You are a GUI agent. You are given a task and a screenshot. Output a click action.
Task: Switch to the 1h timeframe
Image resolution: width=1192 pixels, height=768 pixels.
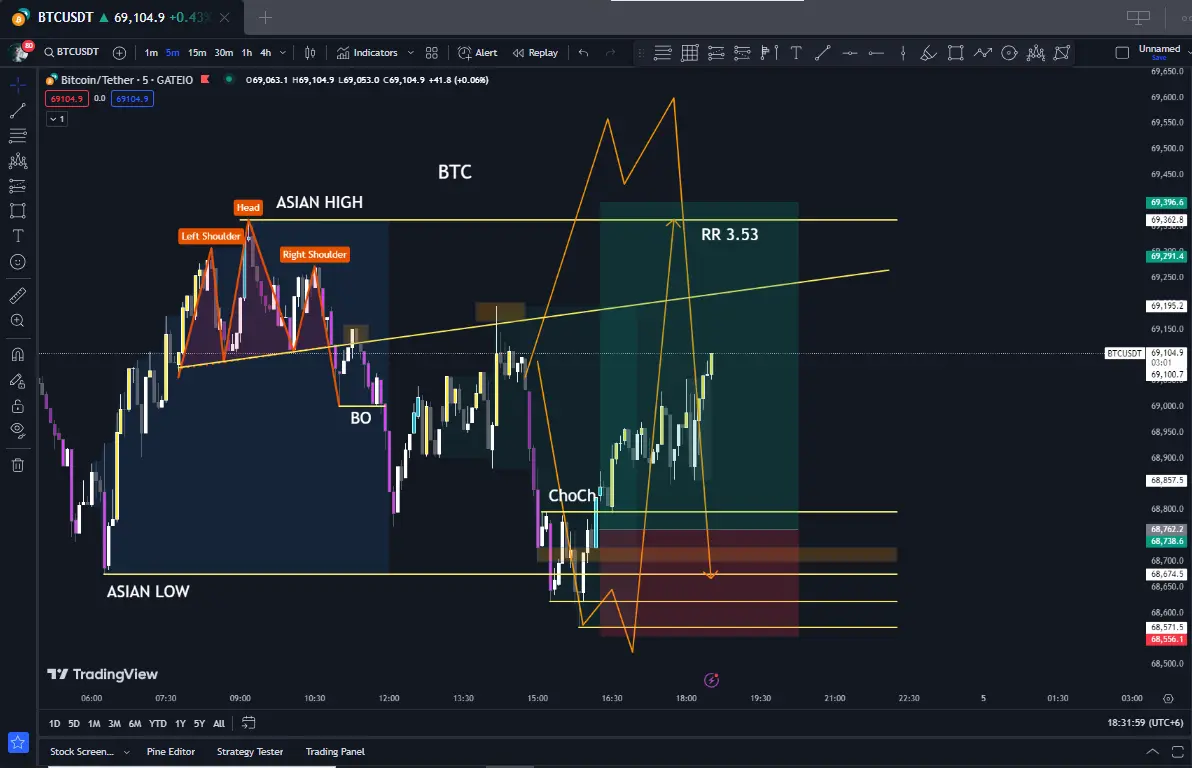[x=246, y=52]
